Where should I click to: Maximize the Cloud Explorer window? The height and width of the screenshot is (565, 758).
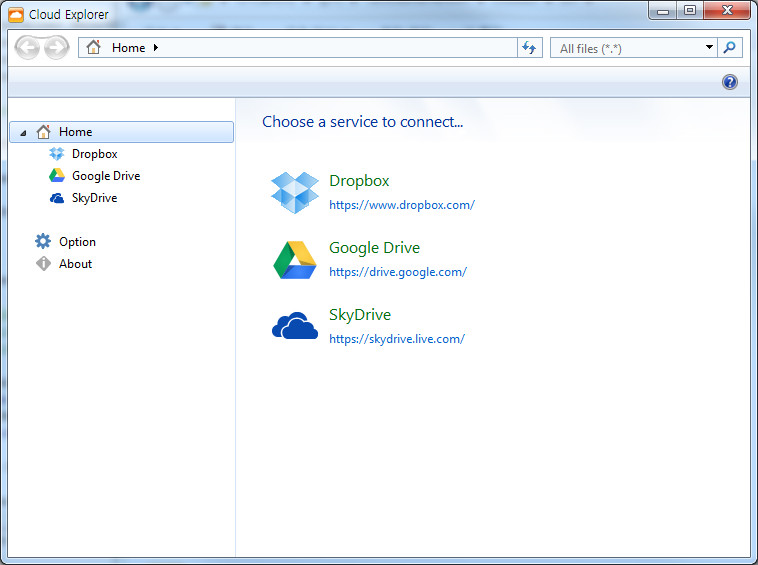pos(690,11)
